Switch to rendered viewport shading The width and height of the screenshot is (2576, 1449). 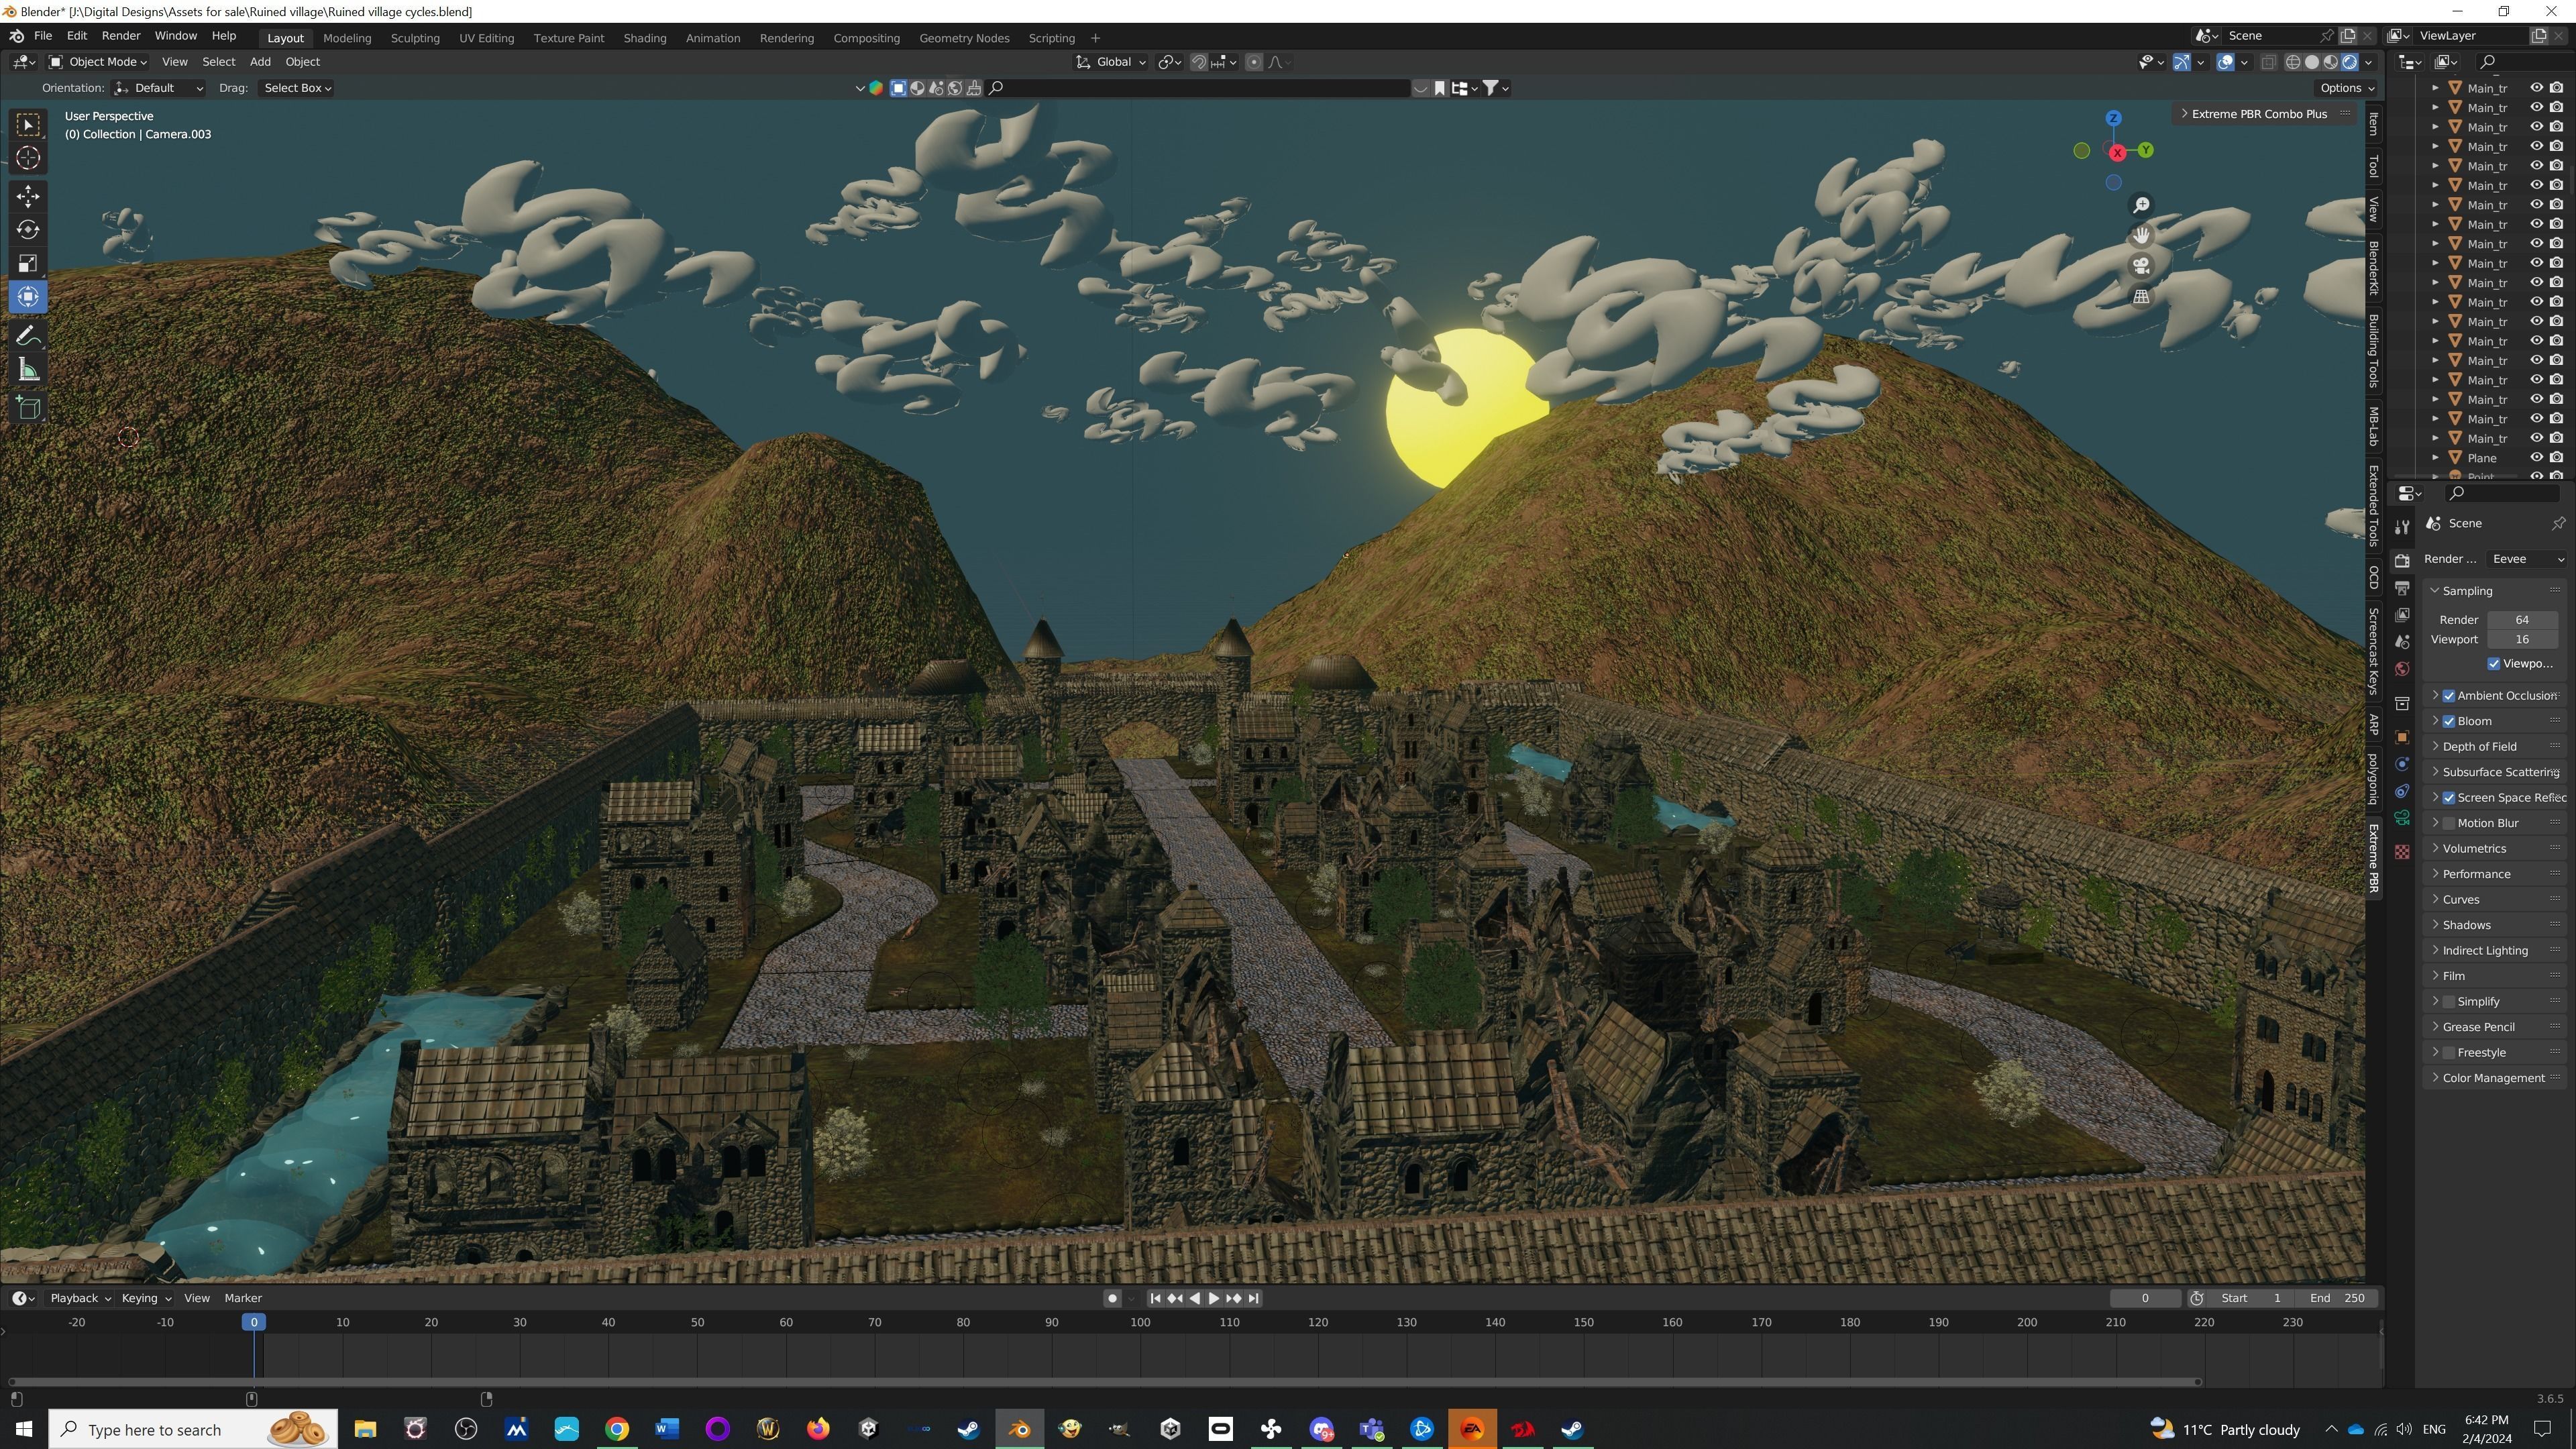click(x=2350, y=62)
